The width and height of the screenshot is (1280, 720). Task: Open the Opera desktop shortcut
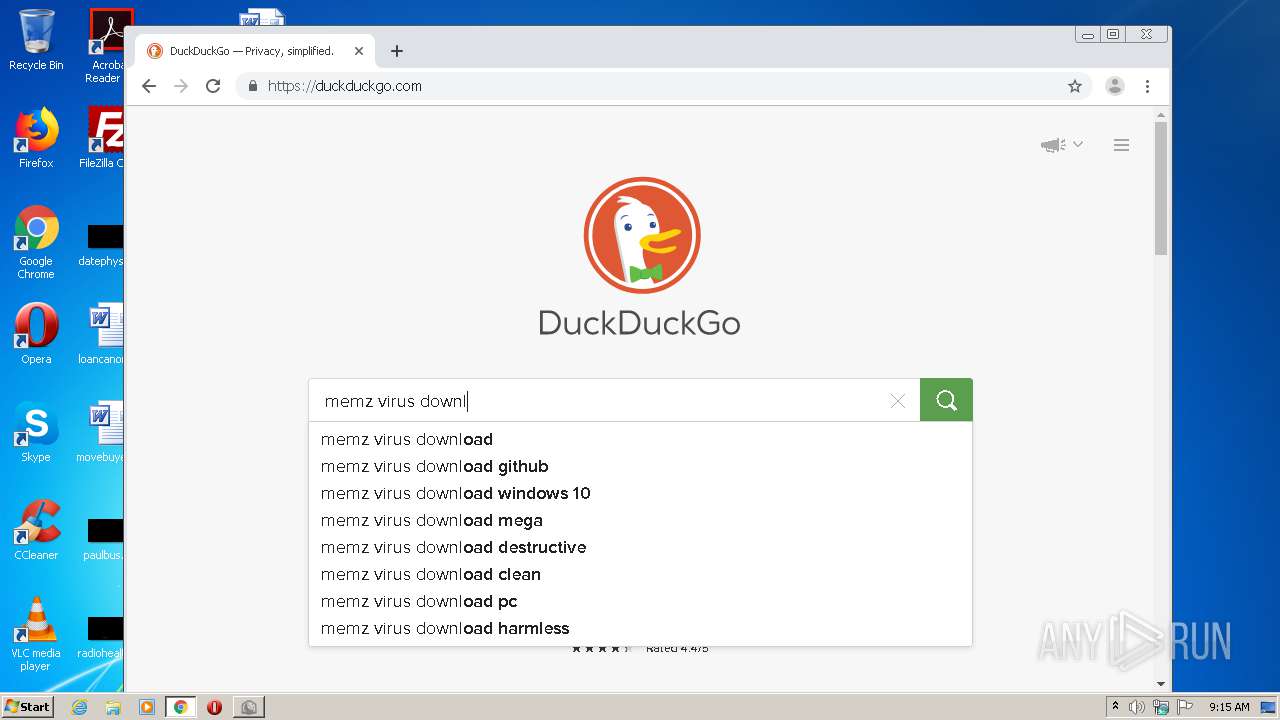(x=36, y=334)
